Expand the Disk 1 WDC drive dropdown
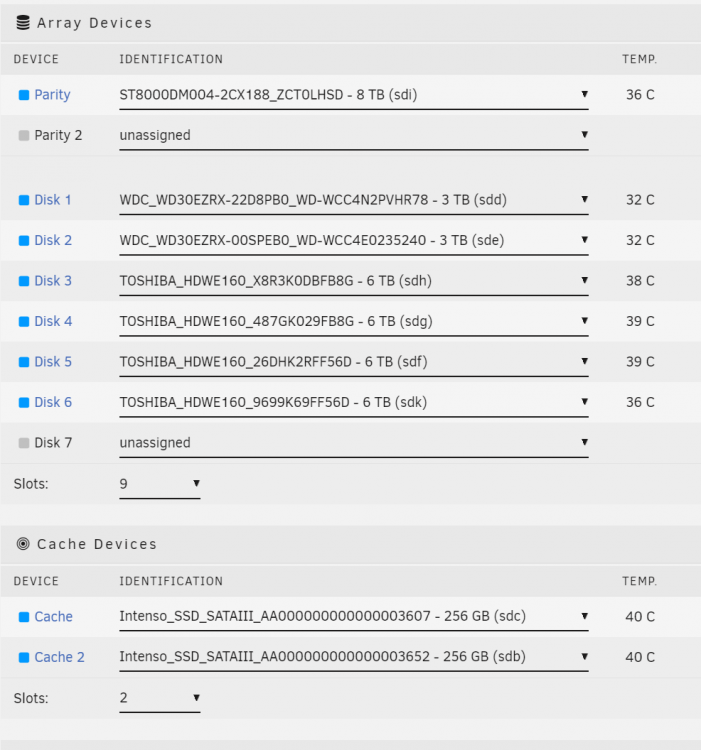 point(354,201)
